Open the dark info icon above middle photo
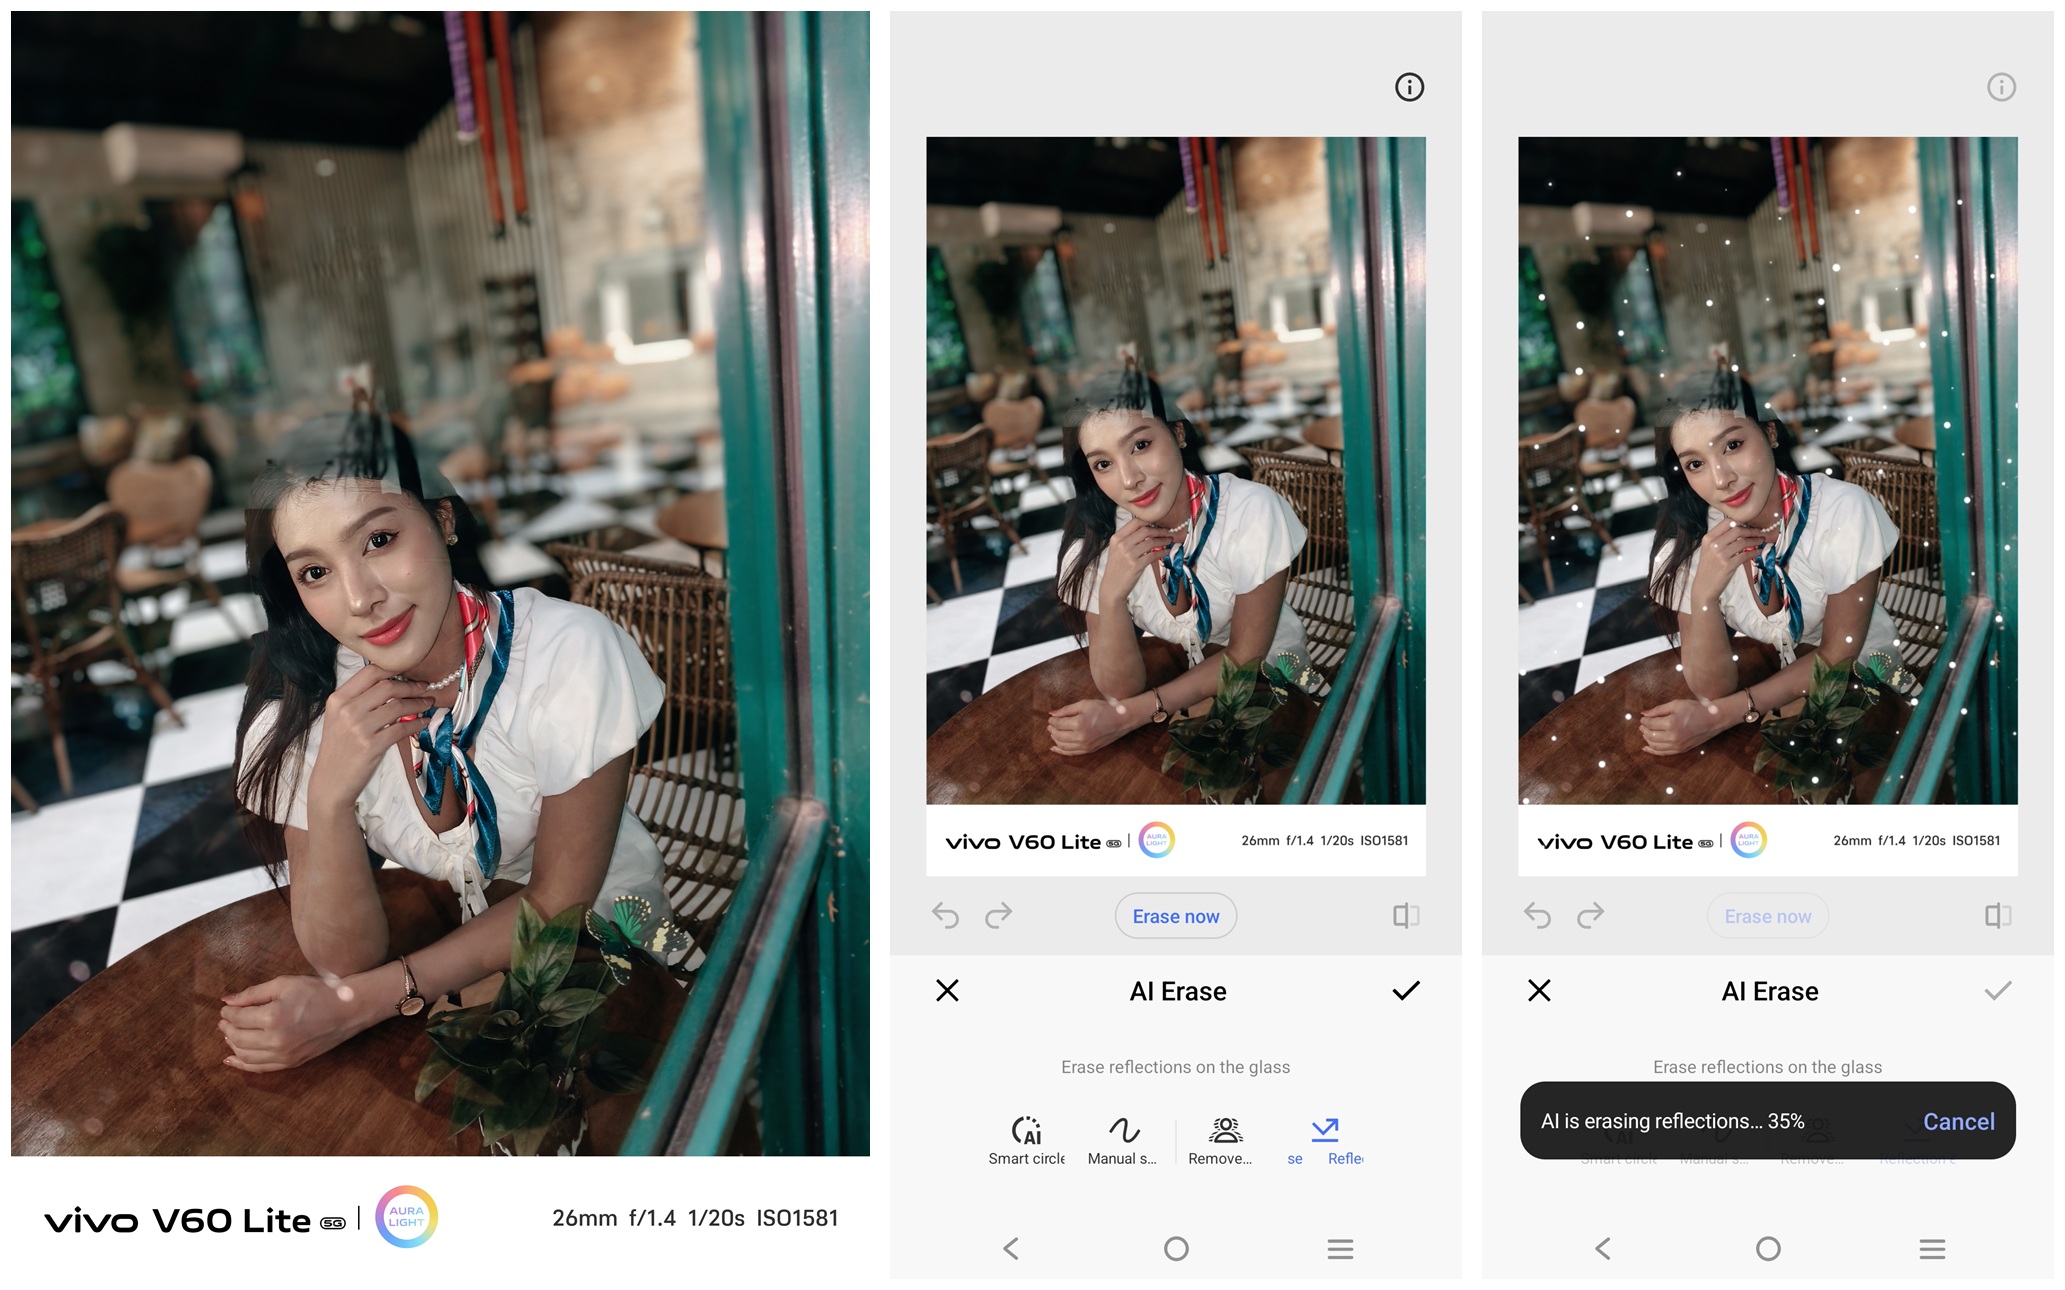This screenshot has width=2065, height=1290. (1409, 87)
